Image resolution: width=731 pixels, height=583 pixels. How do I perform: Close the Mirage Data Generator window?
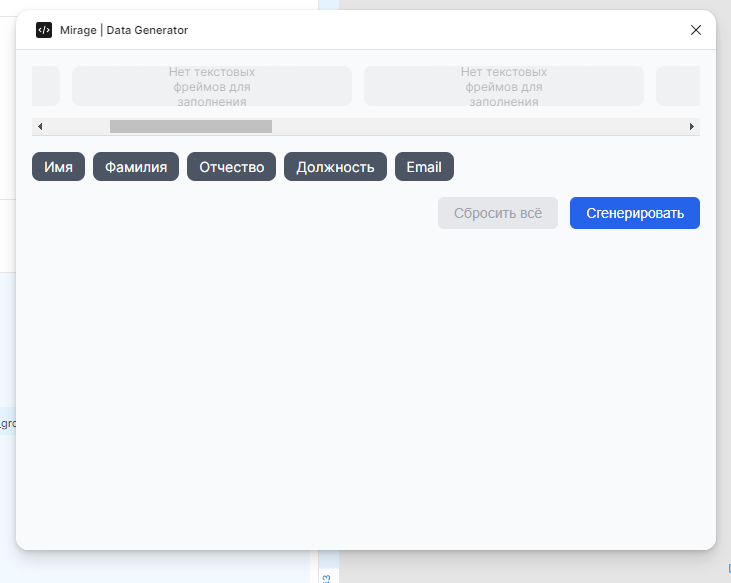click(x=696, y=30)
